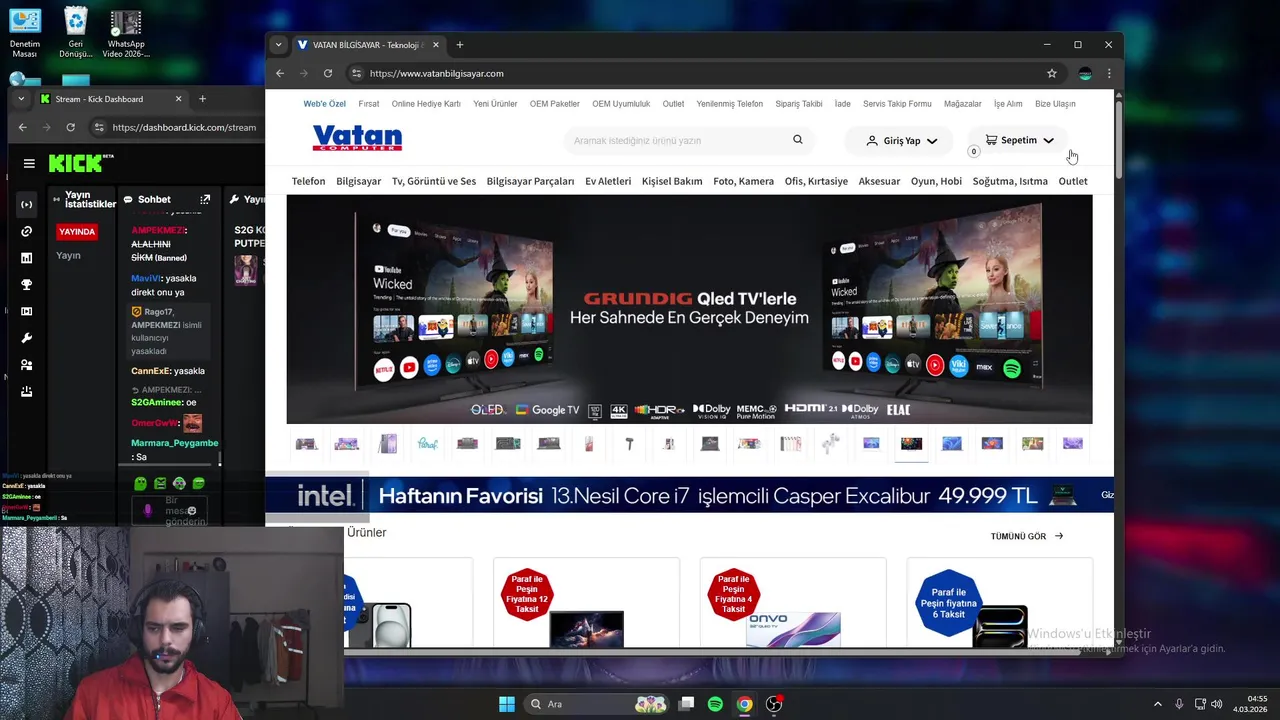Open site info icon beside Vatan URL

pyautogui.click(x=356, y=73)
